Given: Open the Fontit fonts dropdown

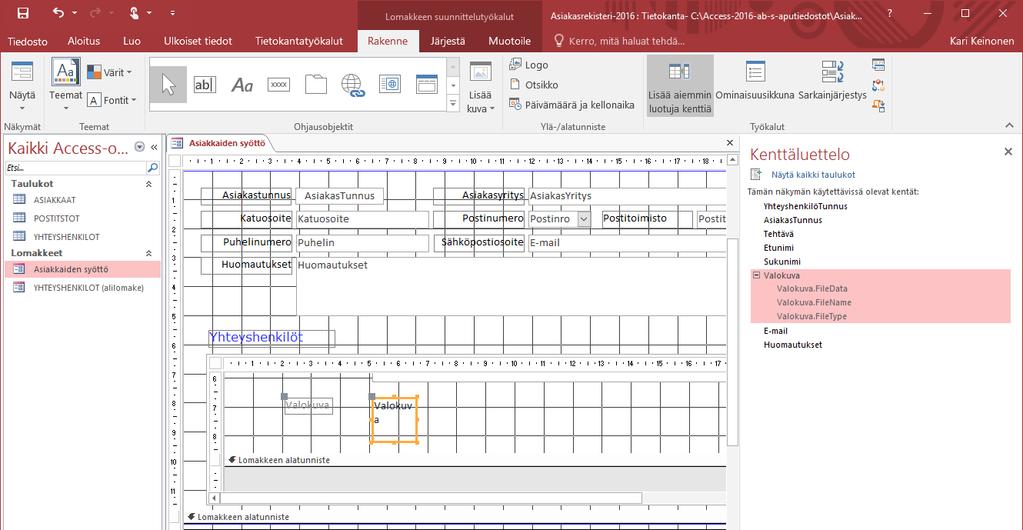Looking at the screenshot, I should 134,100.
